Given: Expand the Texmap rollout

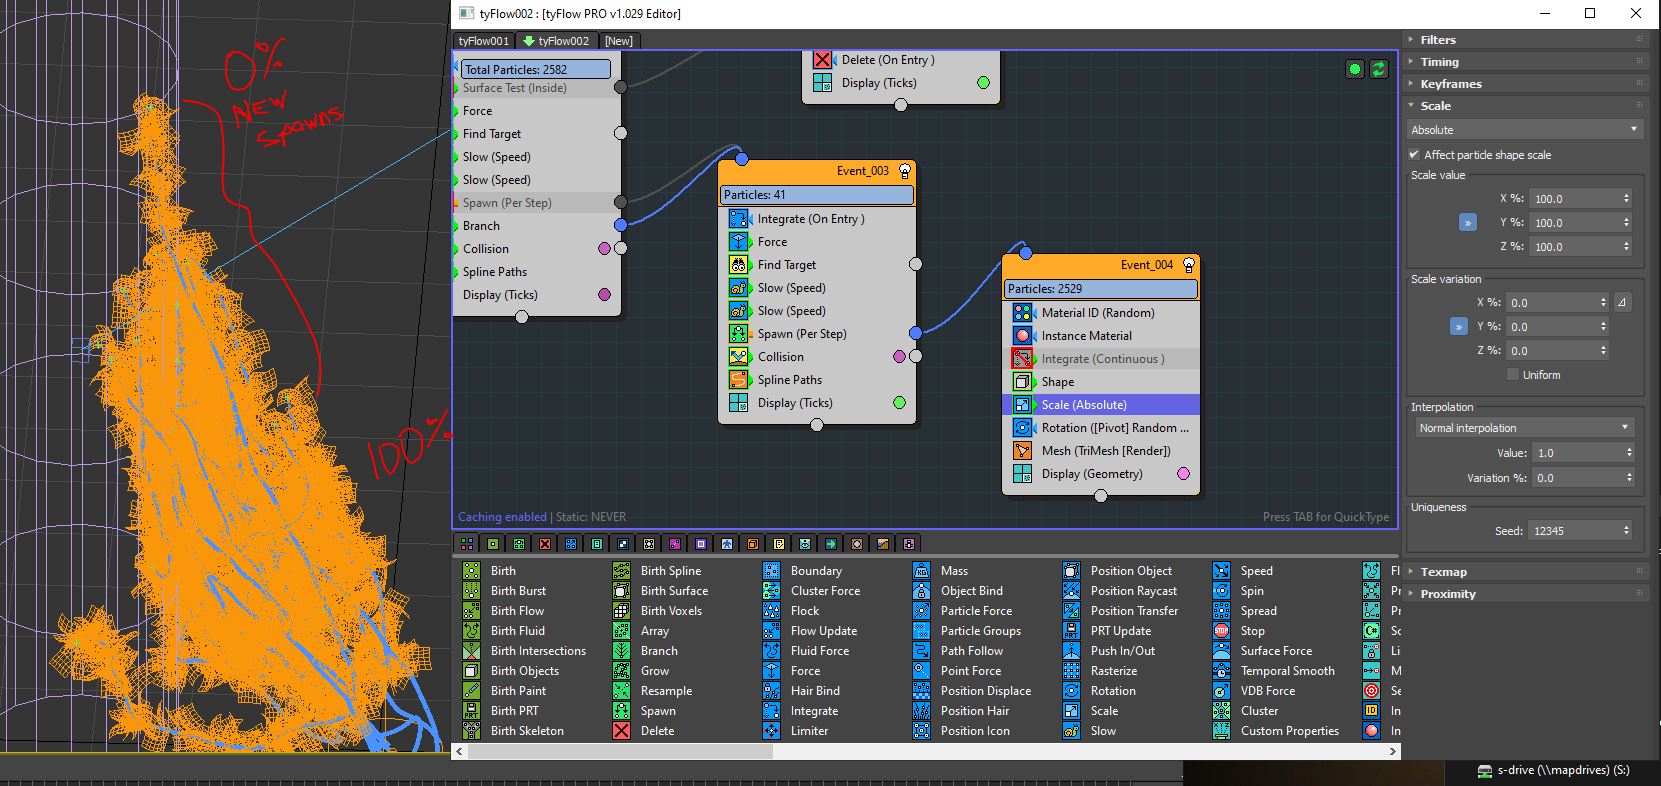Looking at the screenshot, I should point(1525,572).
